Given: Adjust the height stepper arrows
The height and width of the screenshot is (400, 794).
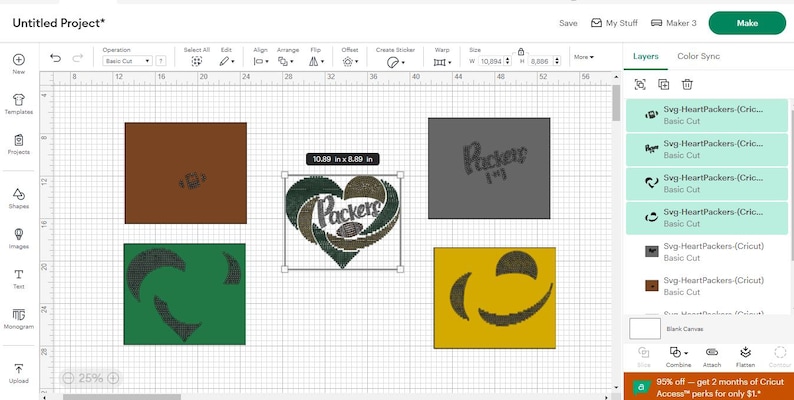Looking at the screenshot, I should point(557,61).
